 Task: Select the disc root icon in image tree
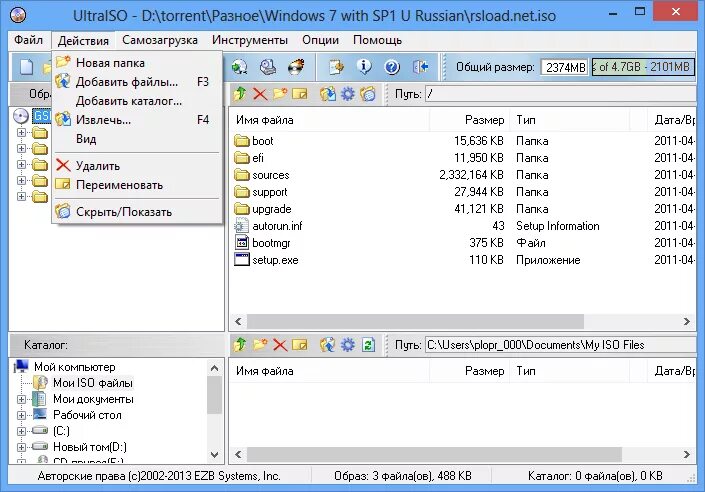(21, 116)
